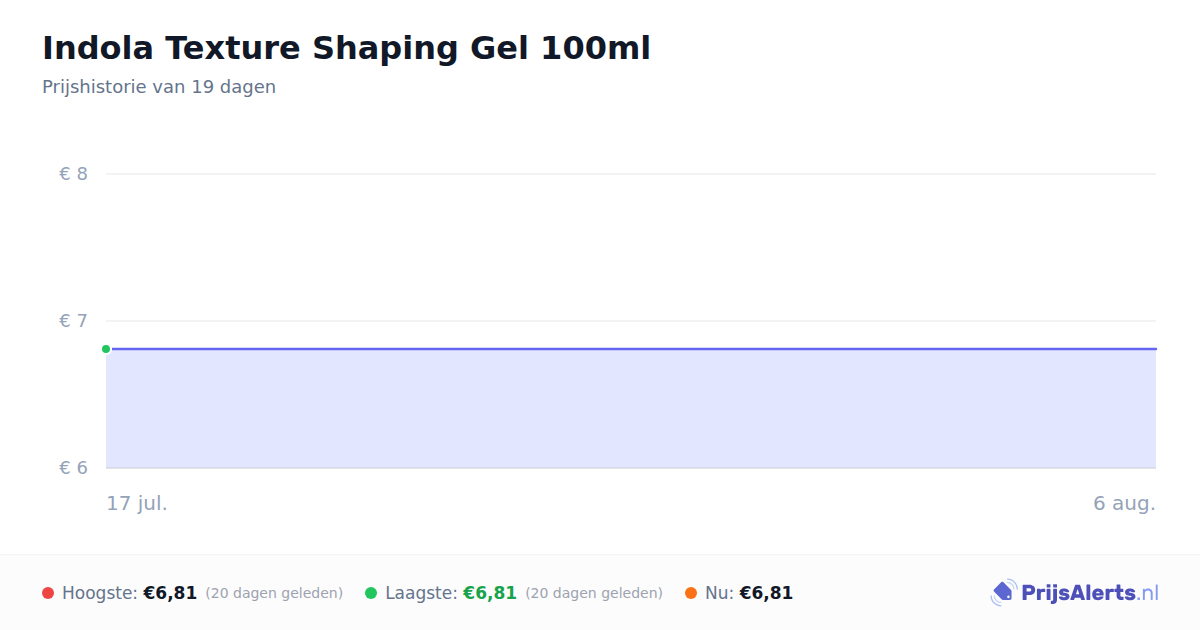This screenshot has width=1200, height=630.
Task: Click the green Laagste €6,81 price value
Action: (x=490, y=593)
